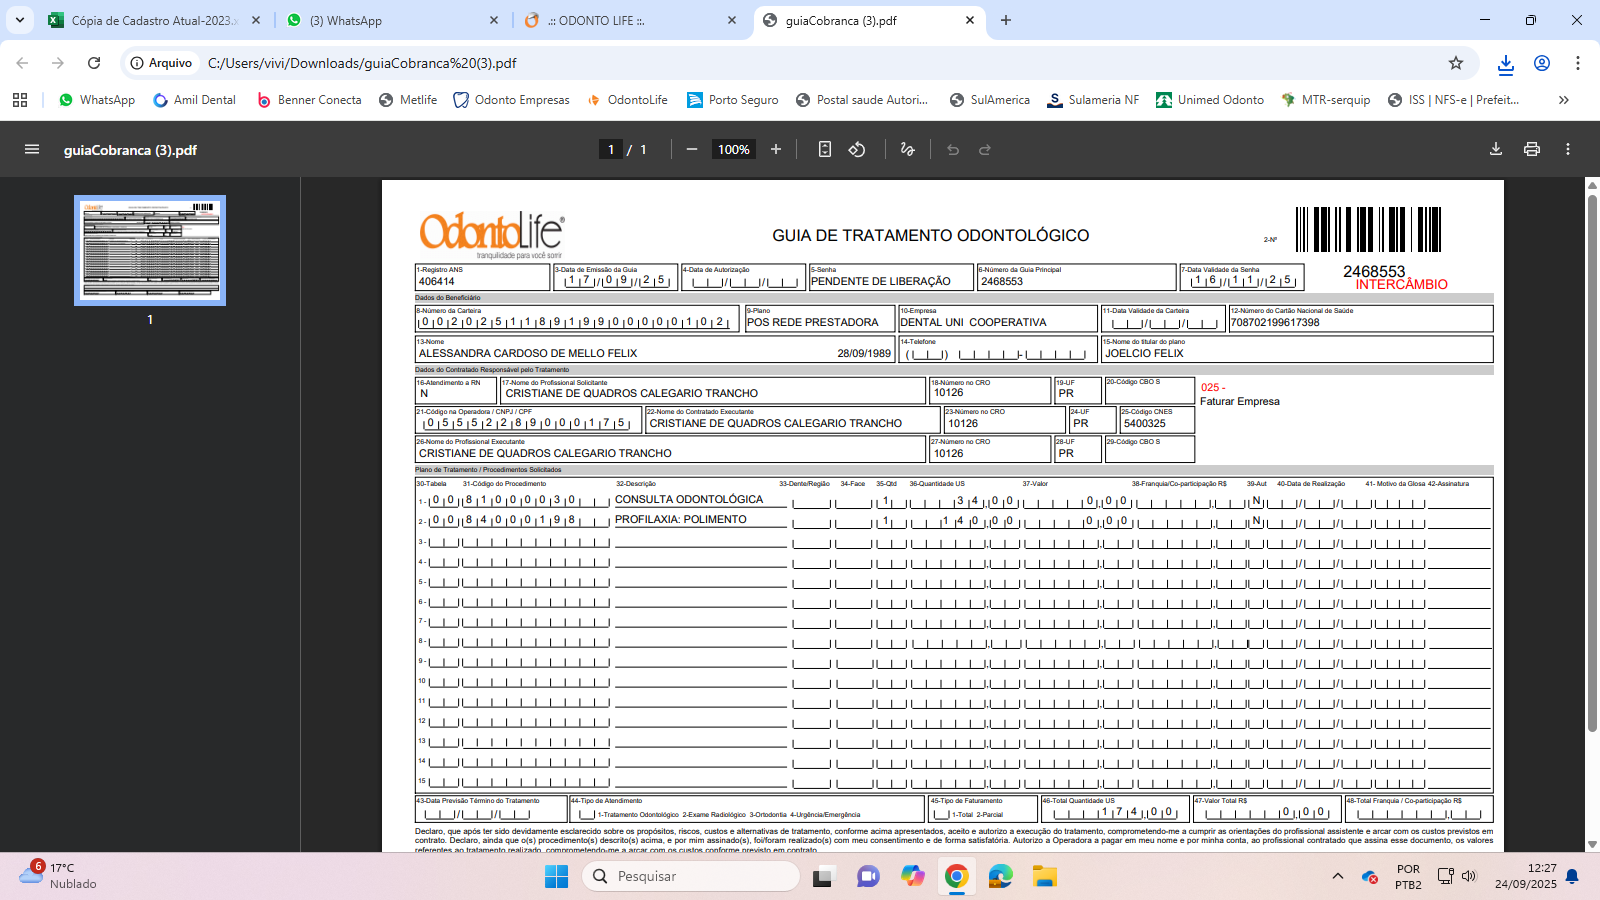Go back to previous page
Screen dimensions: 1600x900
point(22,63)
